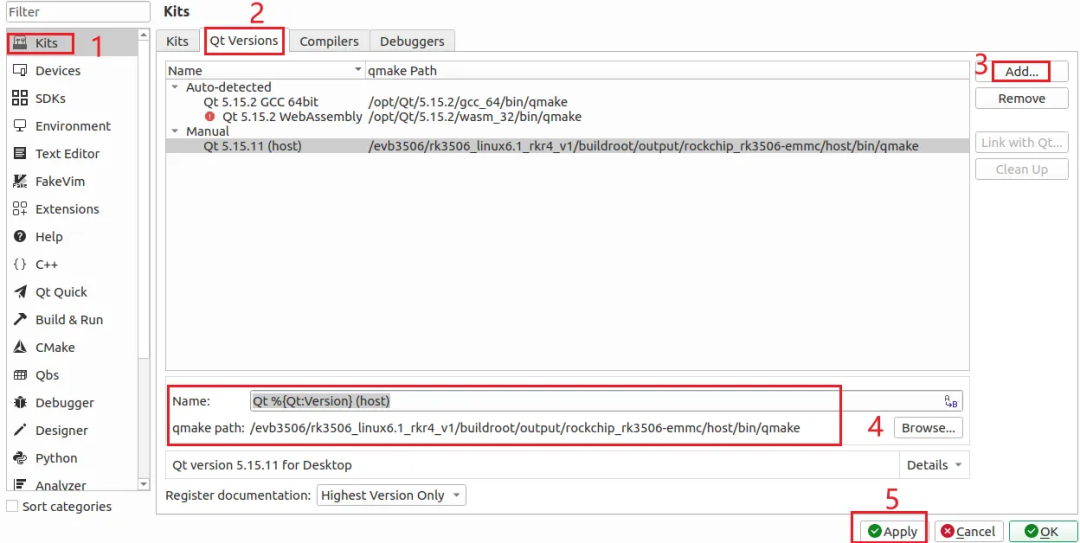Switch to the Debuggers tab

[x=412, y=41]
